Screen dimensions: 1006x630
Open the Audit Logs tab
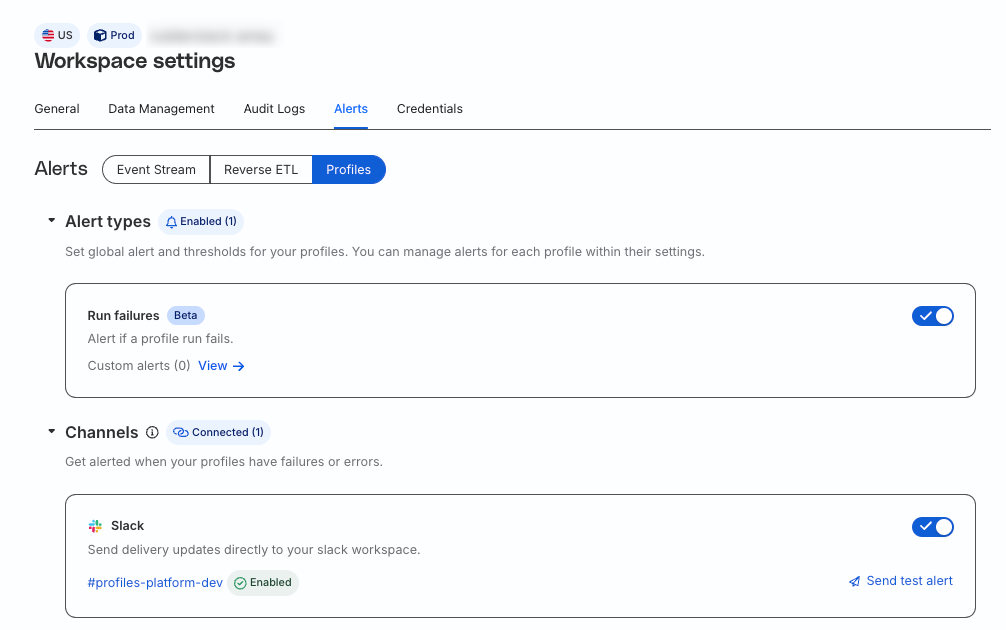point(274,108)
